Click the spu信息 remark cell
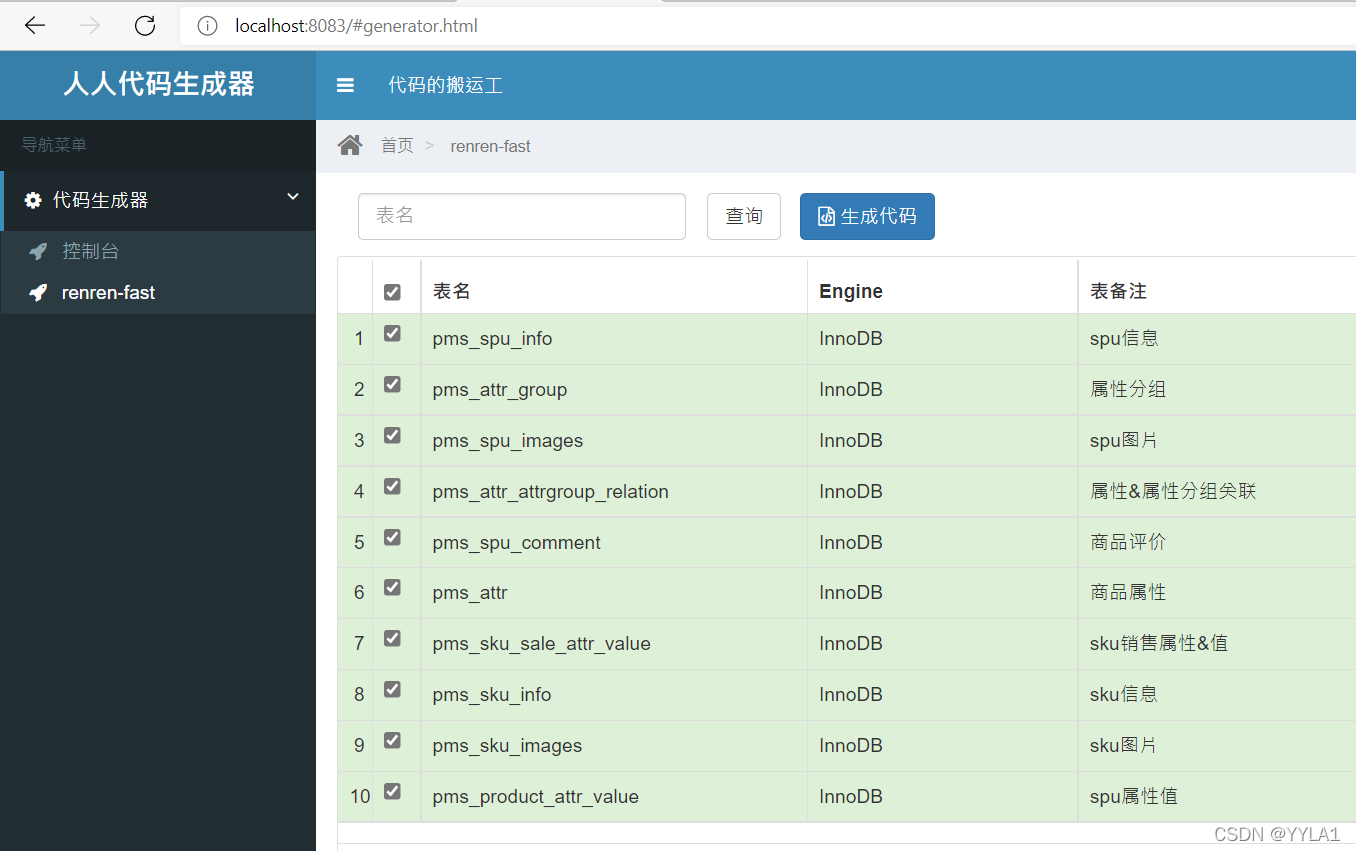 click(1217, 339)
